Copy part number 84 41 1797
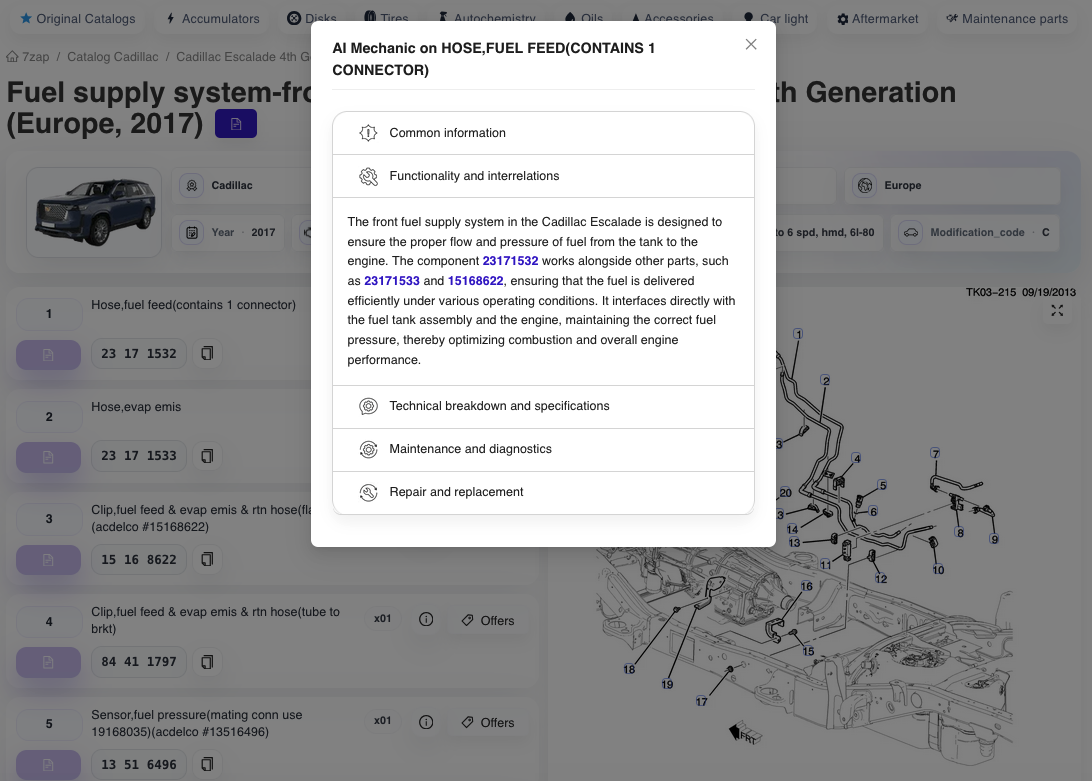 [207, 662]
